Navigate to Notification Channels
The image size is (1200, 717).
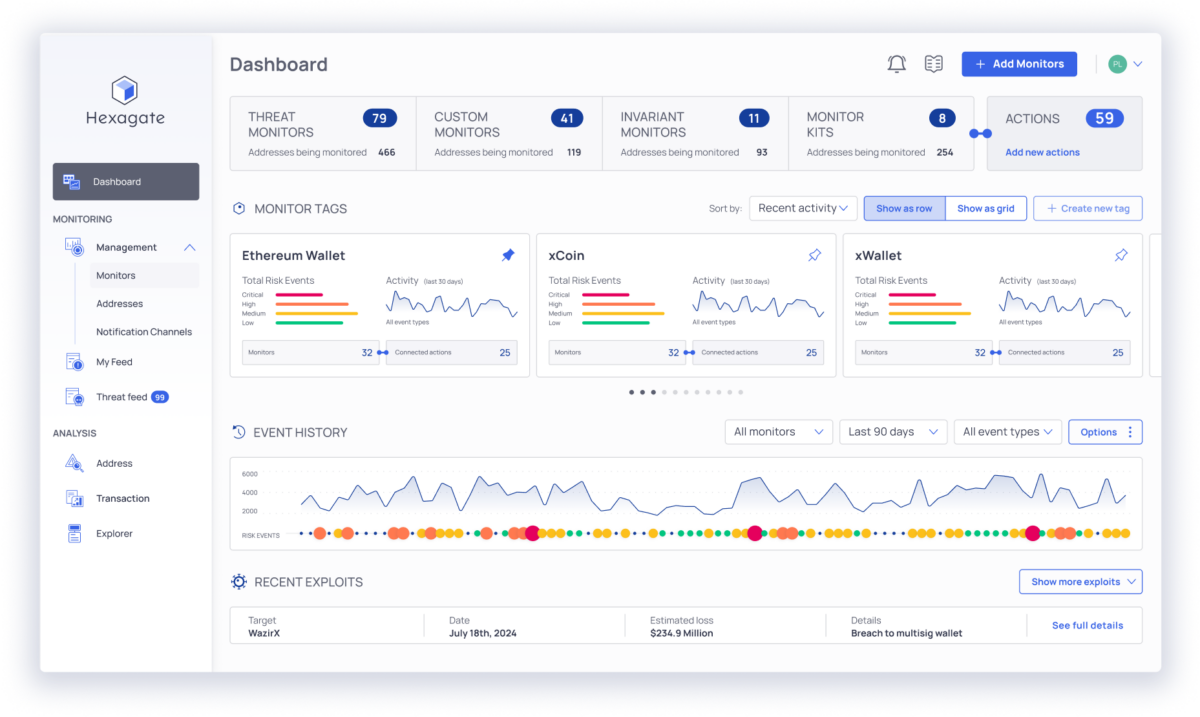coord(143,332)
